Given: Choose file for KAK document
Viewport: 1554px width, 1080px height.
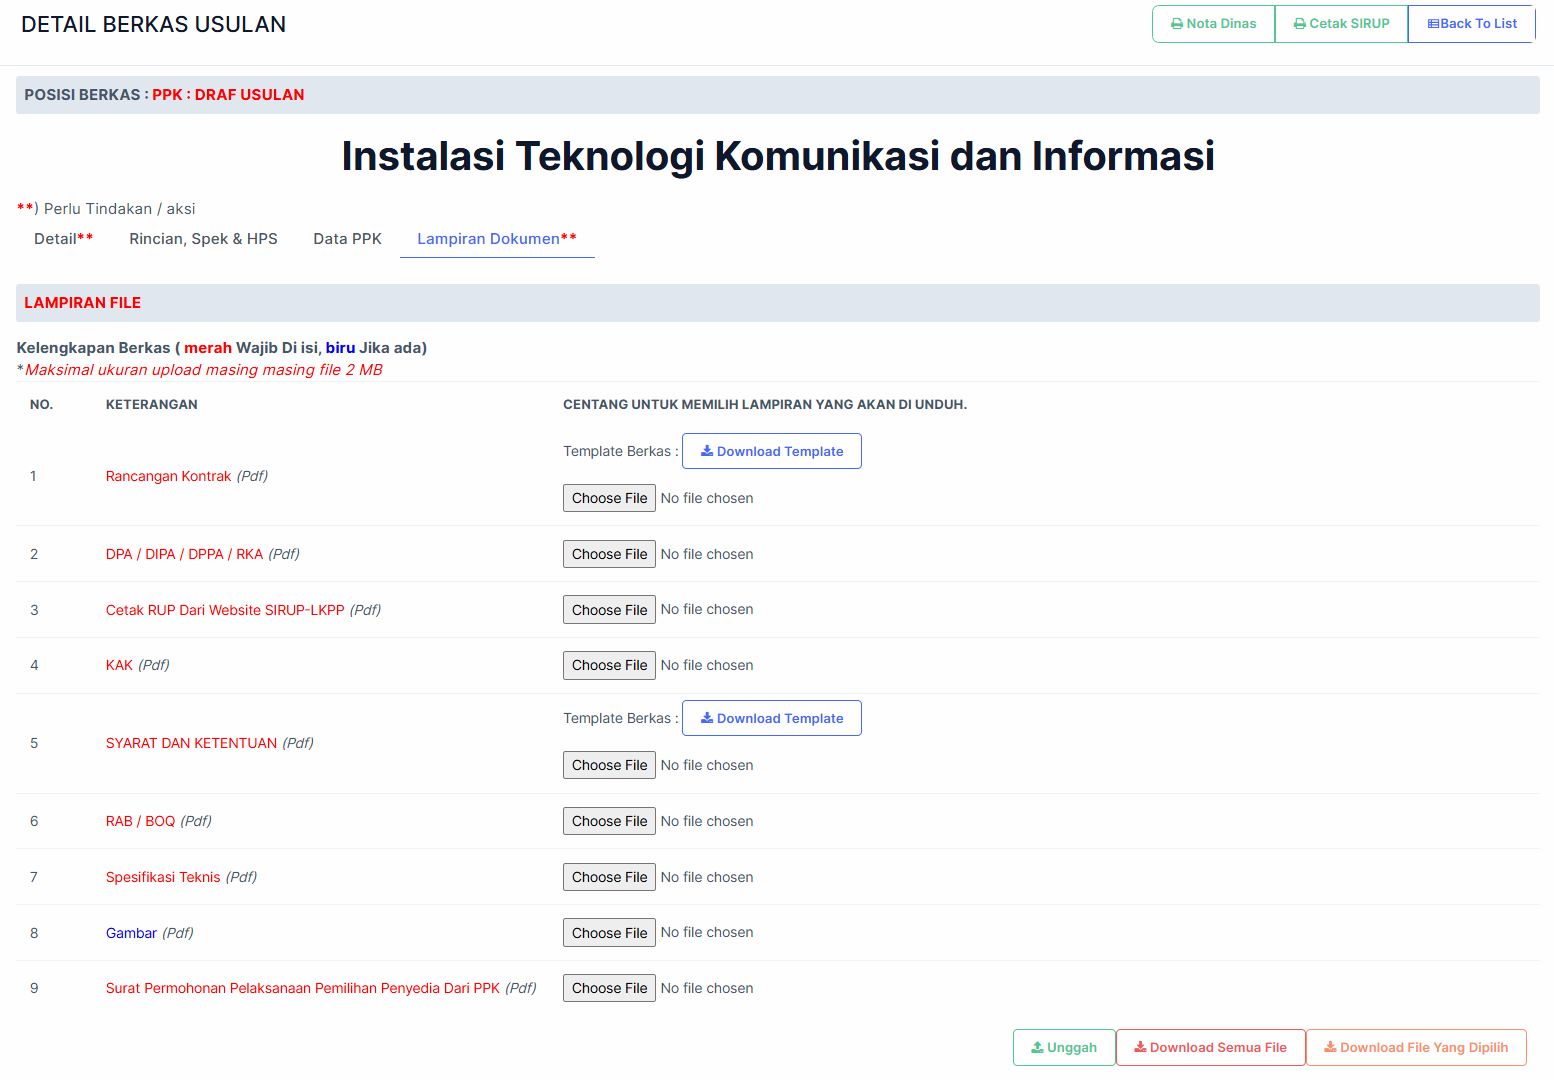Looking at the screenshot, I should click(609, 665).
